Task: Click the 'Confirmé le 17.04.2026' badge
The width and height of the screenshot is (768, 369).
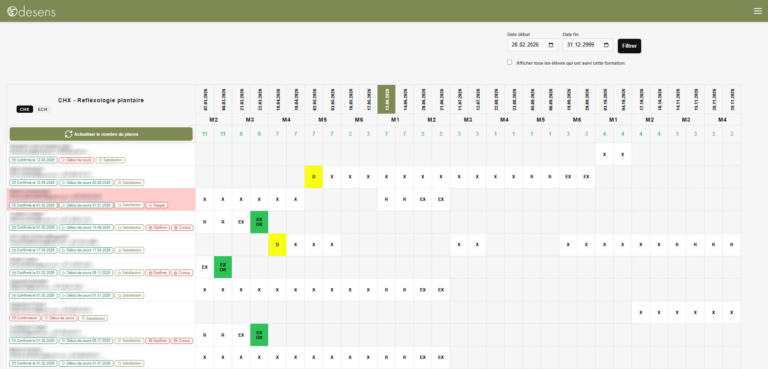Action: pyautogui.click(x=33, y=250)
